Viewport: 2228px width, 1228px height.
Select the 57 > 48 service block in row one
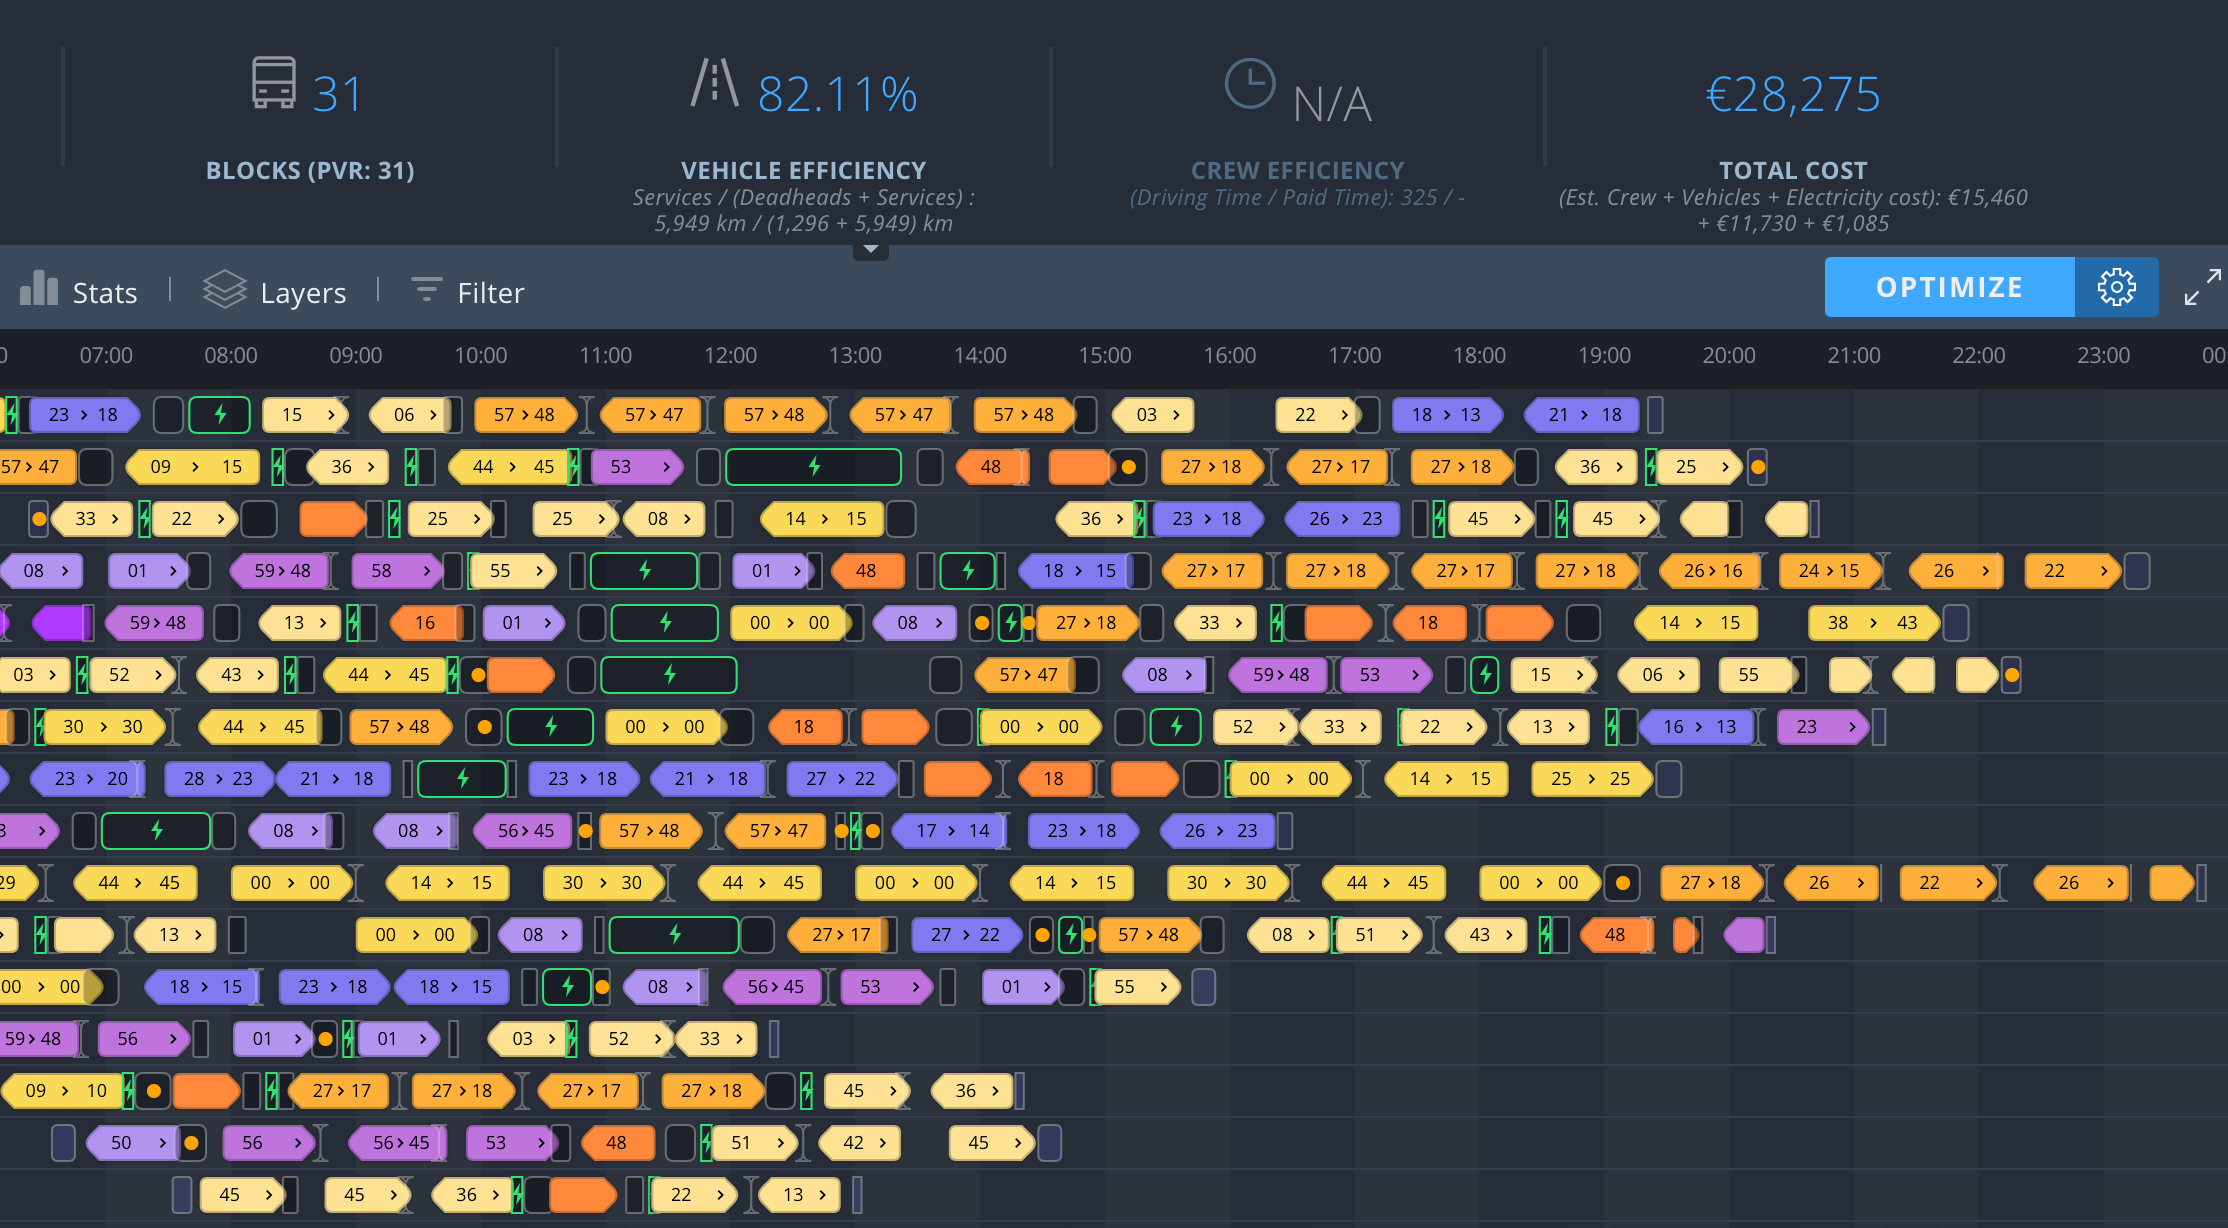click(x=526, y=415)
